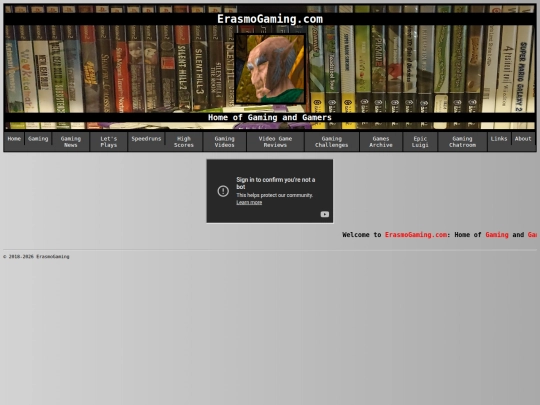Go to Gaming News page
540x405 pixels.
[x=71, y=142]
